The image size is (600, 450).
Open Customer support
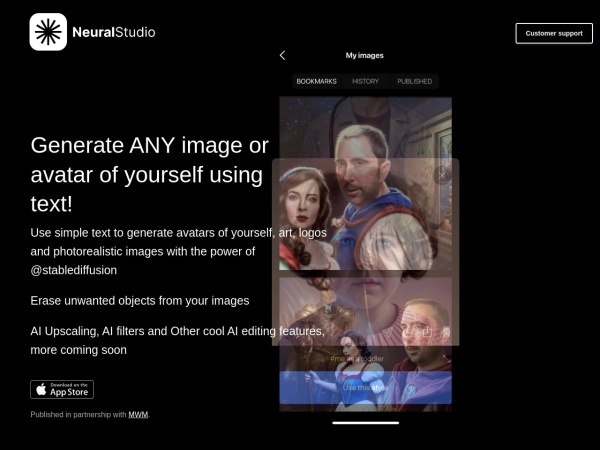tap(553, 33)
